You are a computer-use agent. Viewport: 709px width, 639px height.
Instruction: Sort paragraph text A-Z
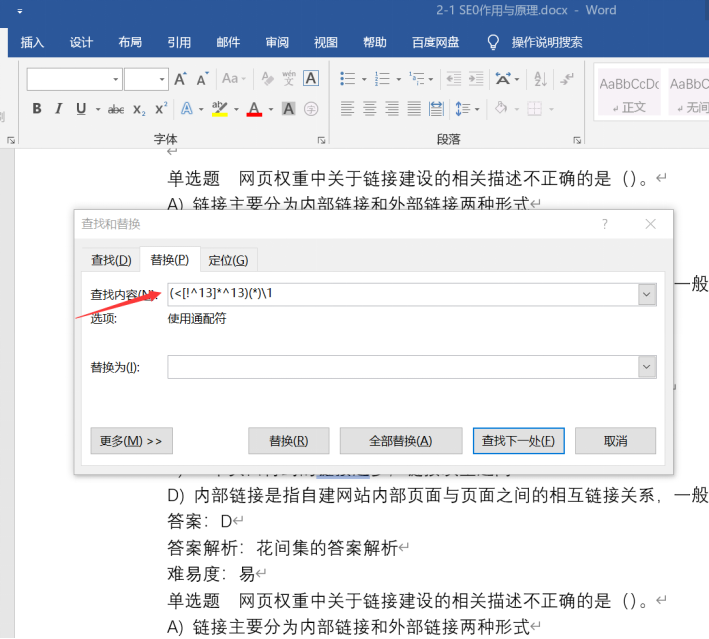point(540,79)
